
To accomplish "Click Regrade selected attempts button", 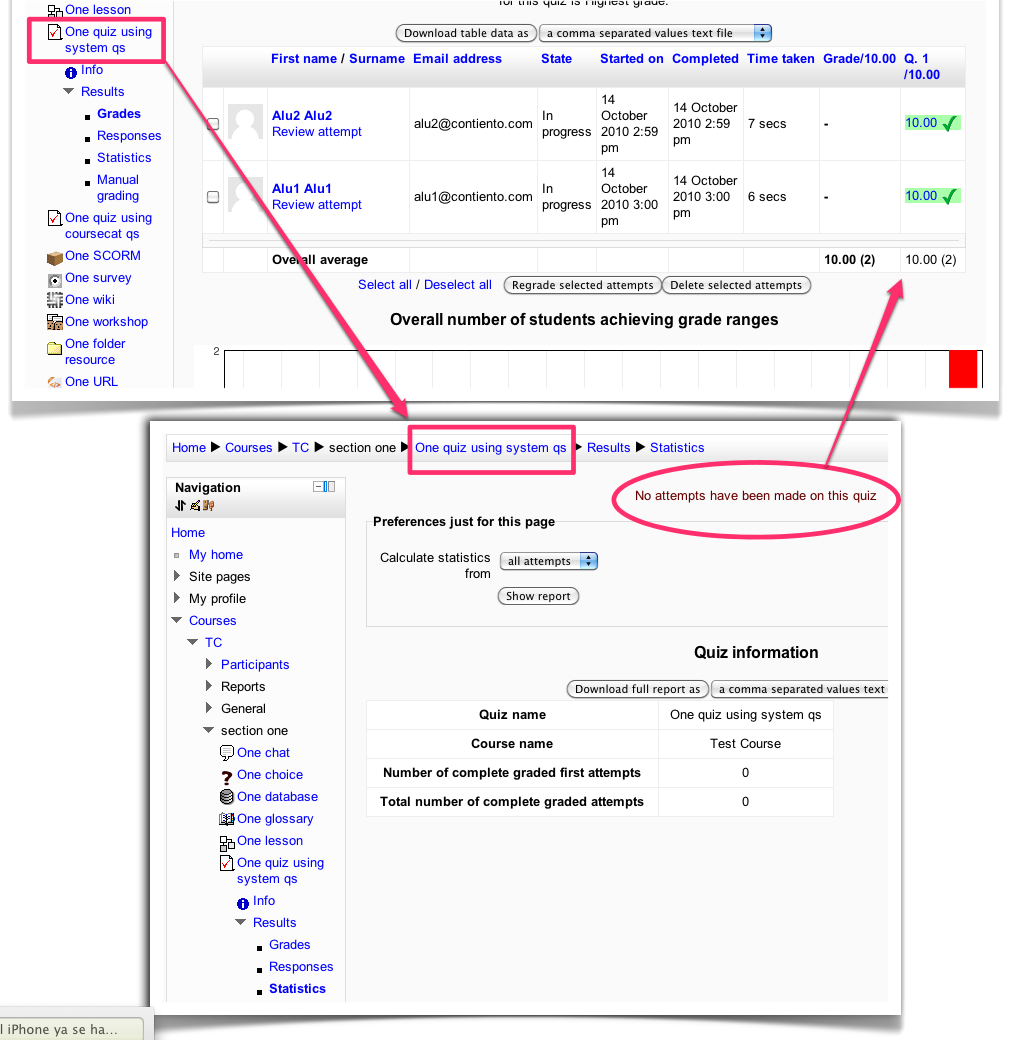I will point(582,285).
